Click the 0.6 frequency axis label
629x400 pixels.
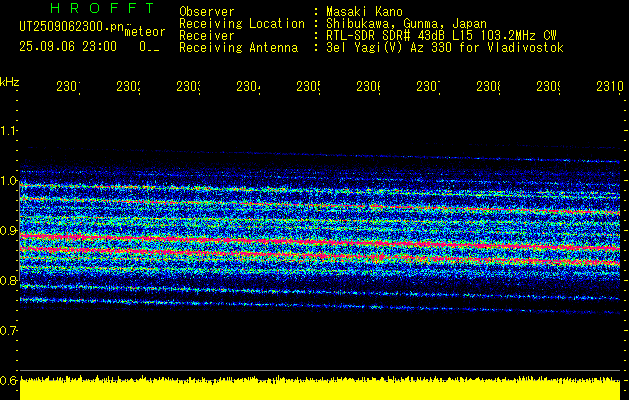(9, 380)
